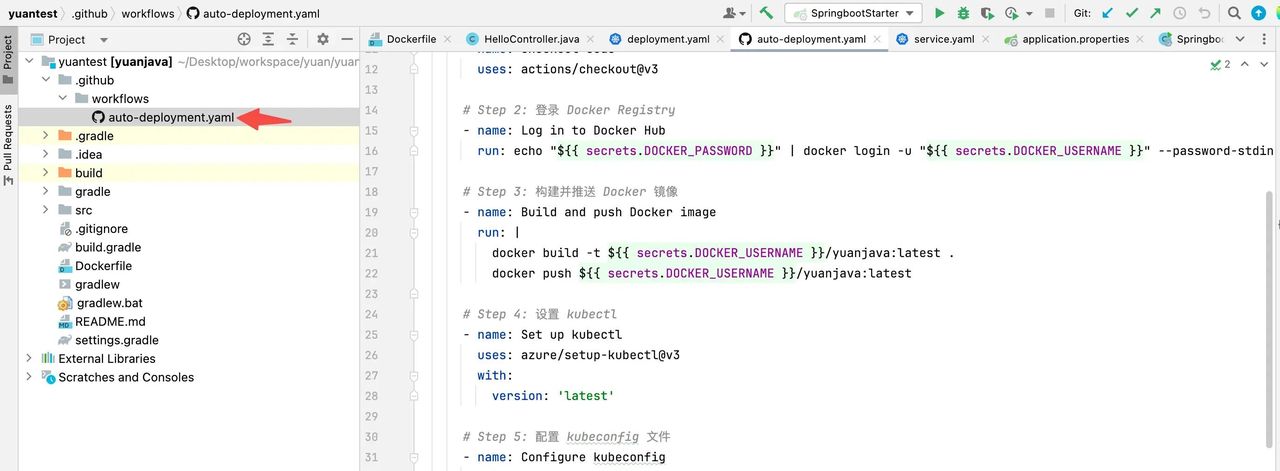Click Collapse All icon in Project panel
The height and width of the screenshot is (471, 1280).
pyautogui.click(x=292, y=39)
